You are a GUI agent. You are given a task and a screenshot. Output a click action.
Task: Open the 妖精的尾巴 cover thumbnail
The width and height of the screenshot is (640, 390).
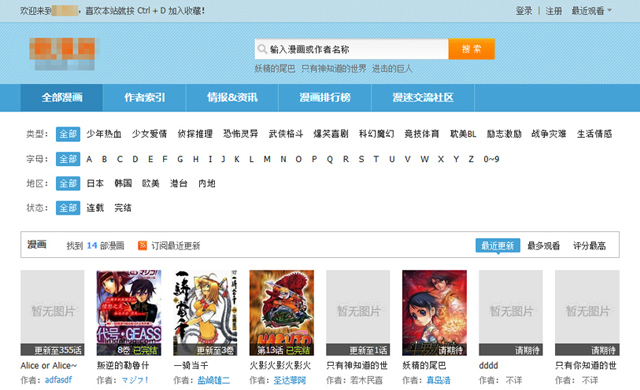434,312
